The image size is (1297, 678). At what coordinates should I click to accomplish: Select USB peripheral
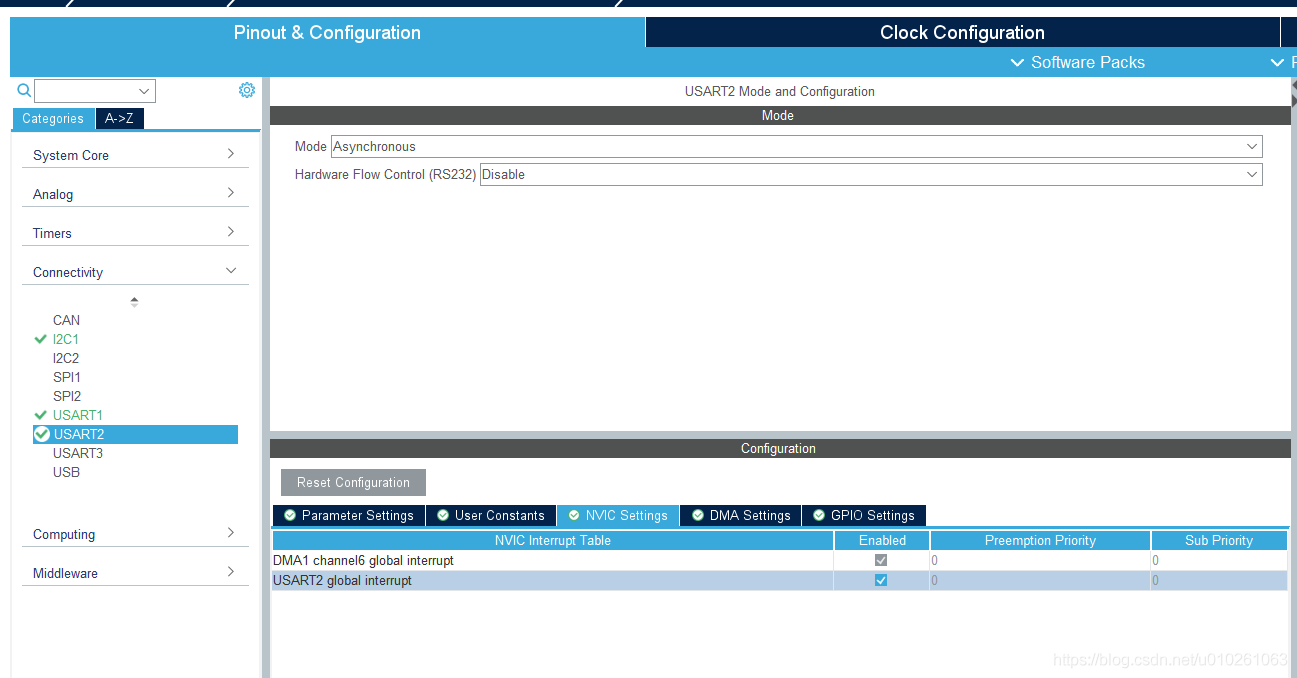pyautogui.click(x=66, y=472)
